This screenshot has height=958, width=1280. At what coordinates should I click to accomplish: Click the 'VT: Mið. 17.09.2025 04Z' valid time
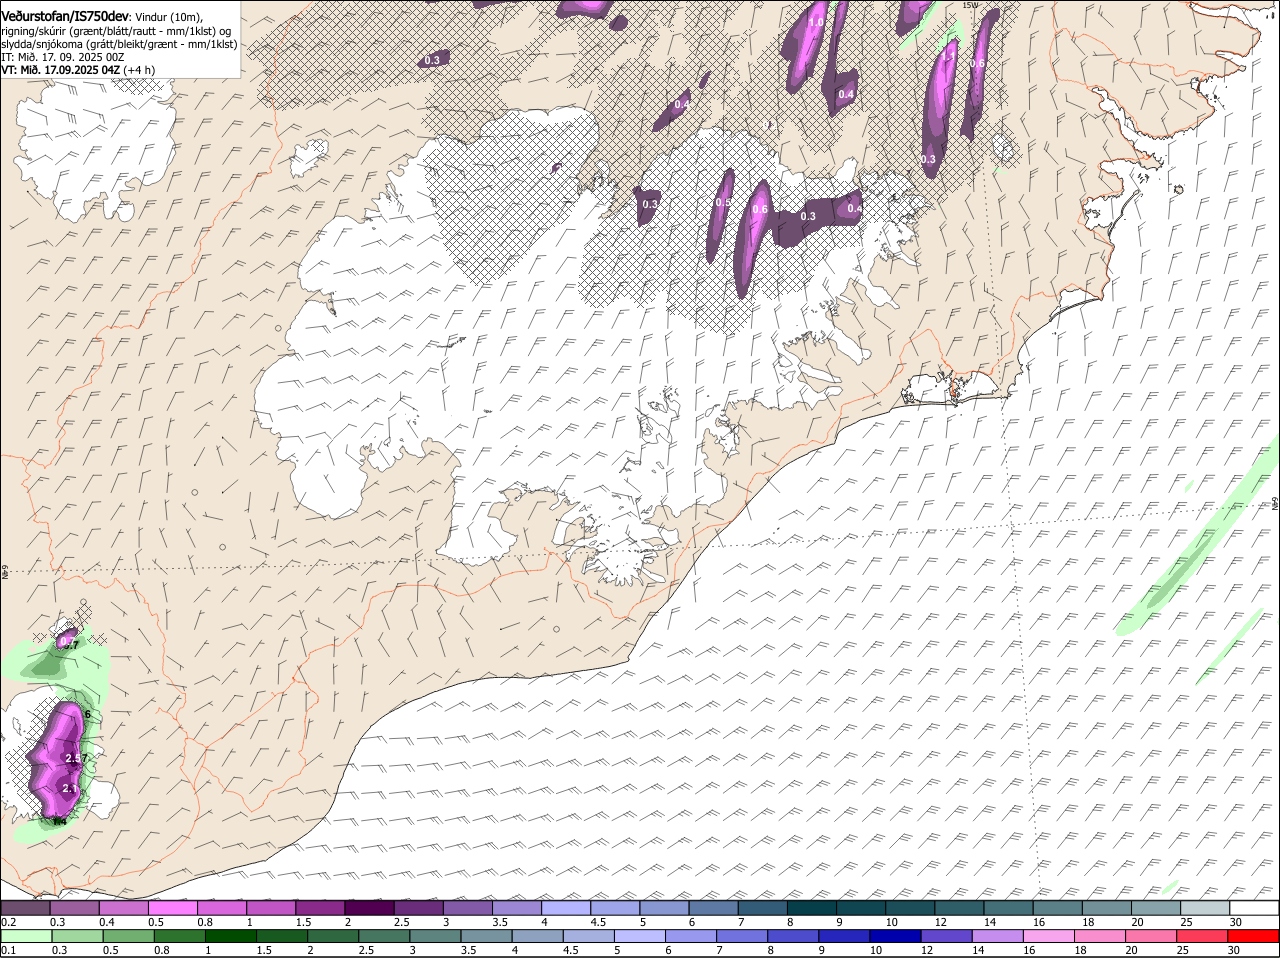click(x=62, y=70)
